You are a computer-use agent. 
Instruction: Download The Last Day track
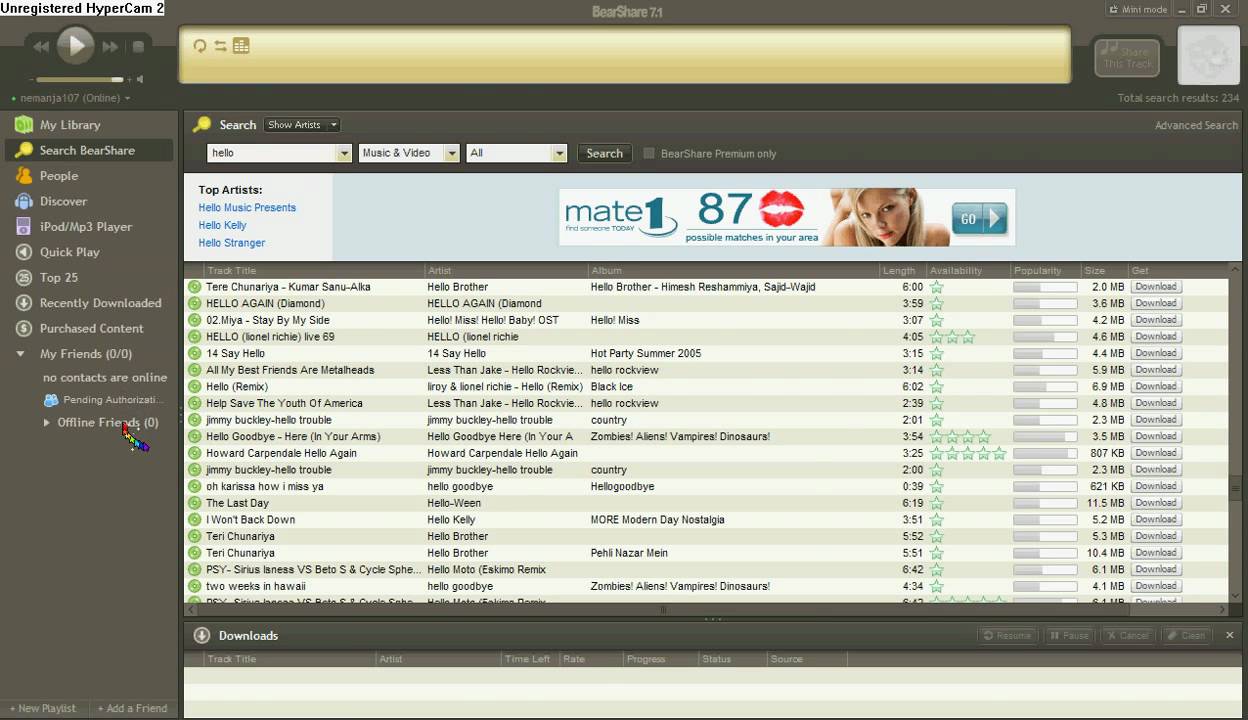point(1155,503)
